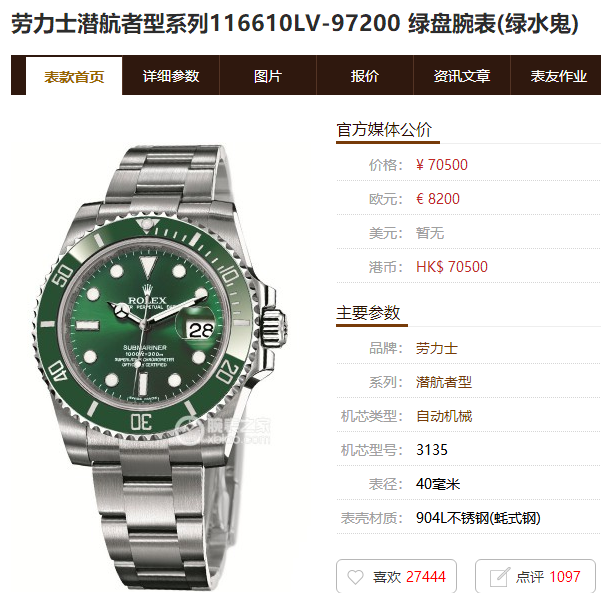
Task: Click the HK$ 70500 price
Action: [x=452, y=267]
